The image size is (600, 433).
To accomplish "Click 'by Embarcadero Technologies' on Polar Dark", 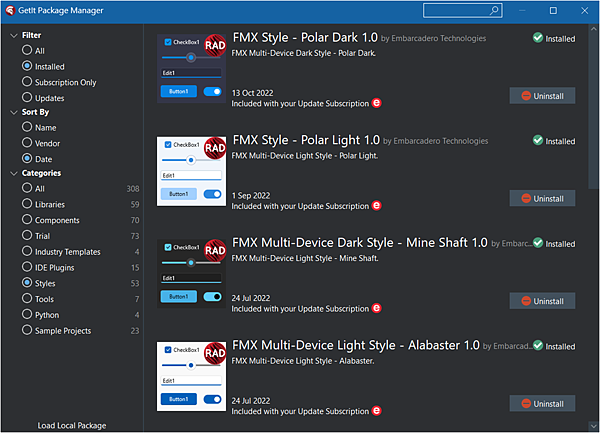I will [434, 38].
